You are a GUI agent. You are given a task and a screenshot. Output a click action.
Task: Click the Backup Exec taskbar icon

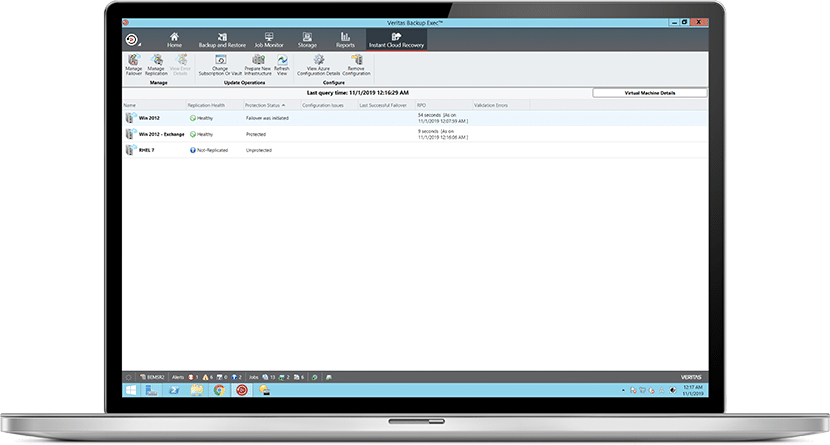pos(242,390)
